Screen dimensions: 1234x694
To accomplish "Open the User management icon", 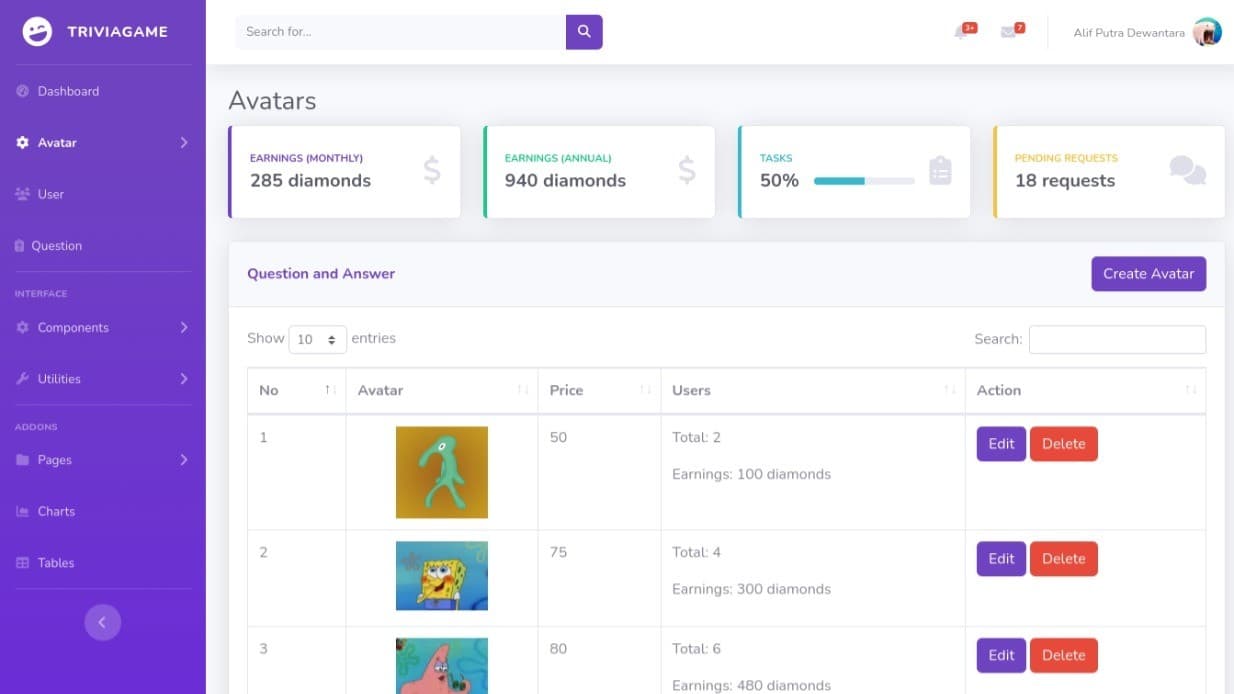I will click(24, 194).
